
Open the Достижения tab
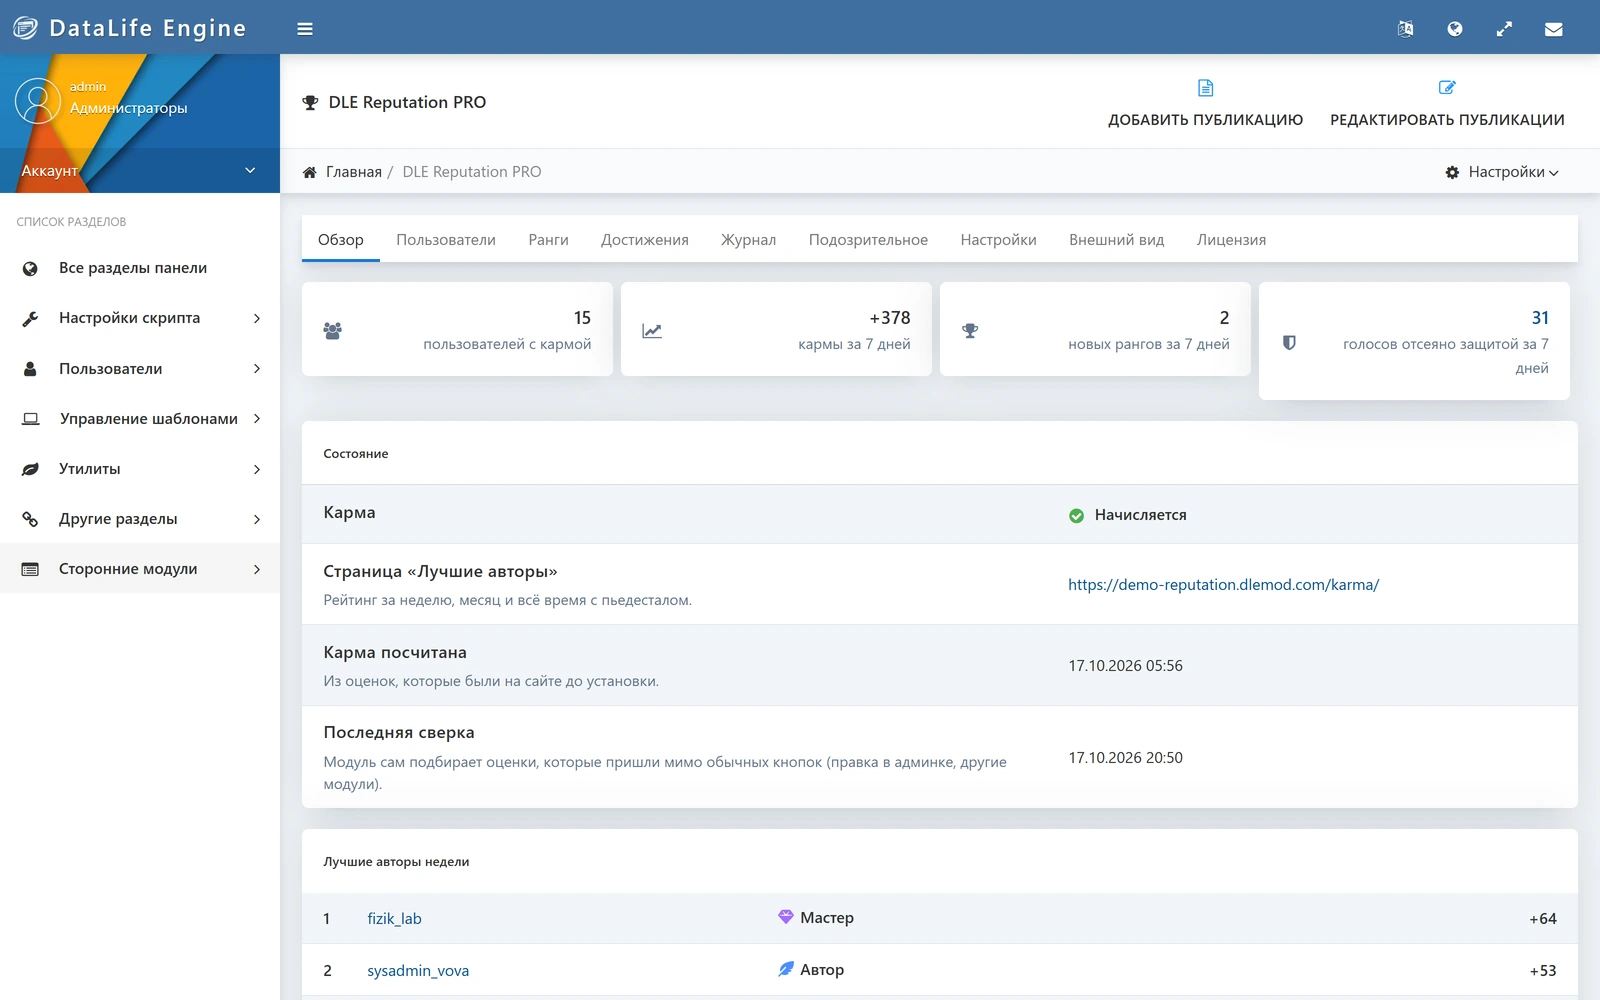click(x=645, y=240)
